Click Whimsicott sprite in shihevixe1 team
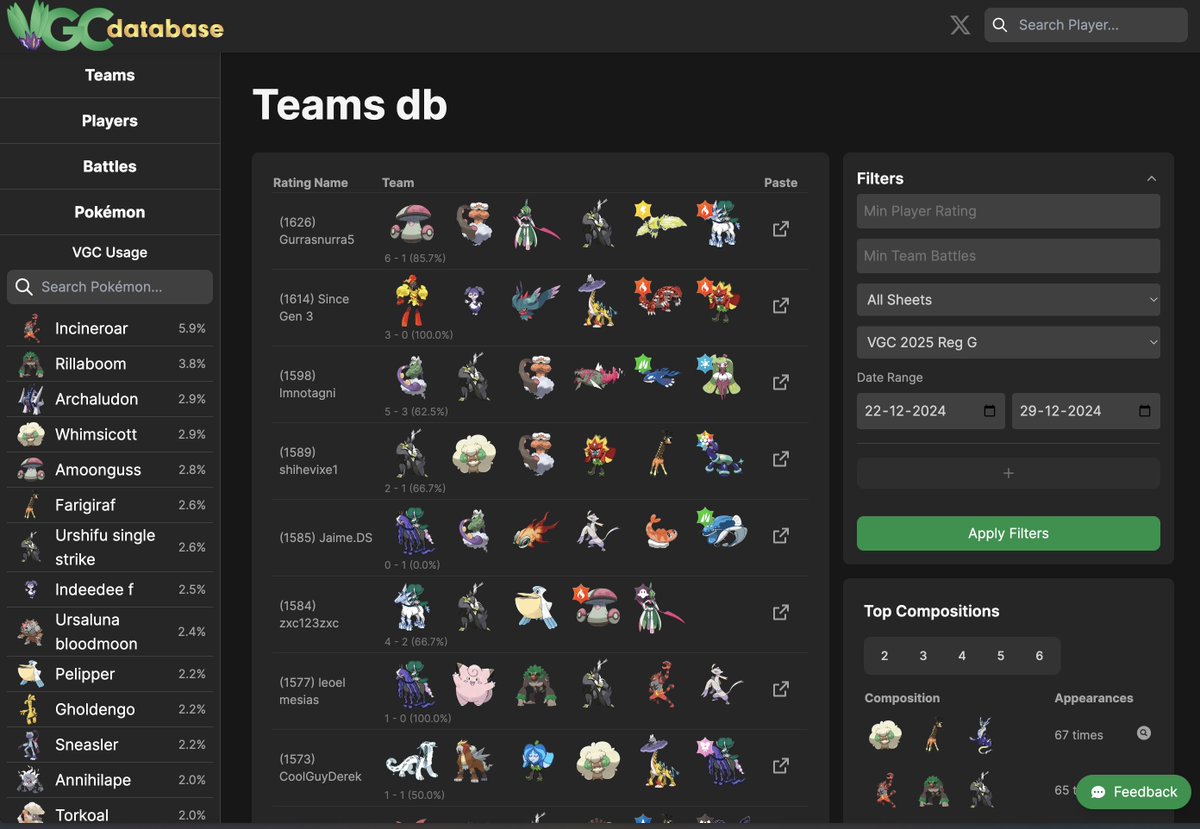 [x=474, y=455]
